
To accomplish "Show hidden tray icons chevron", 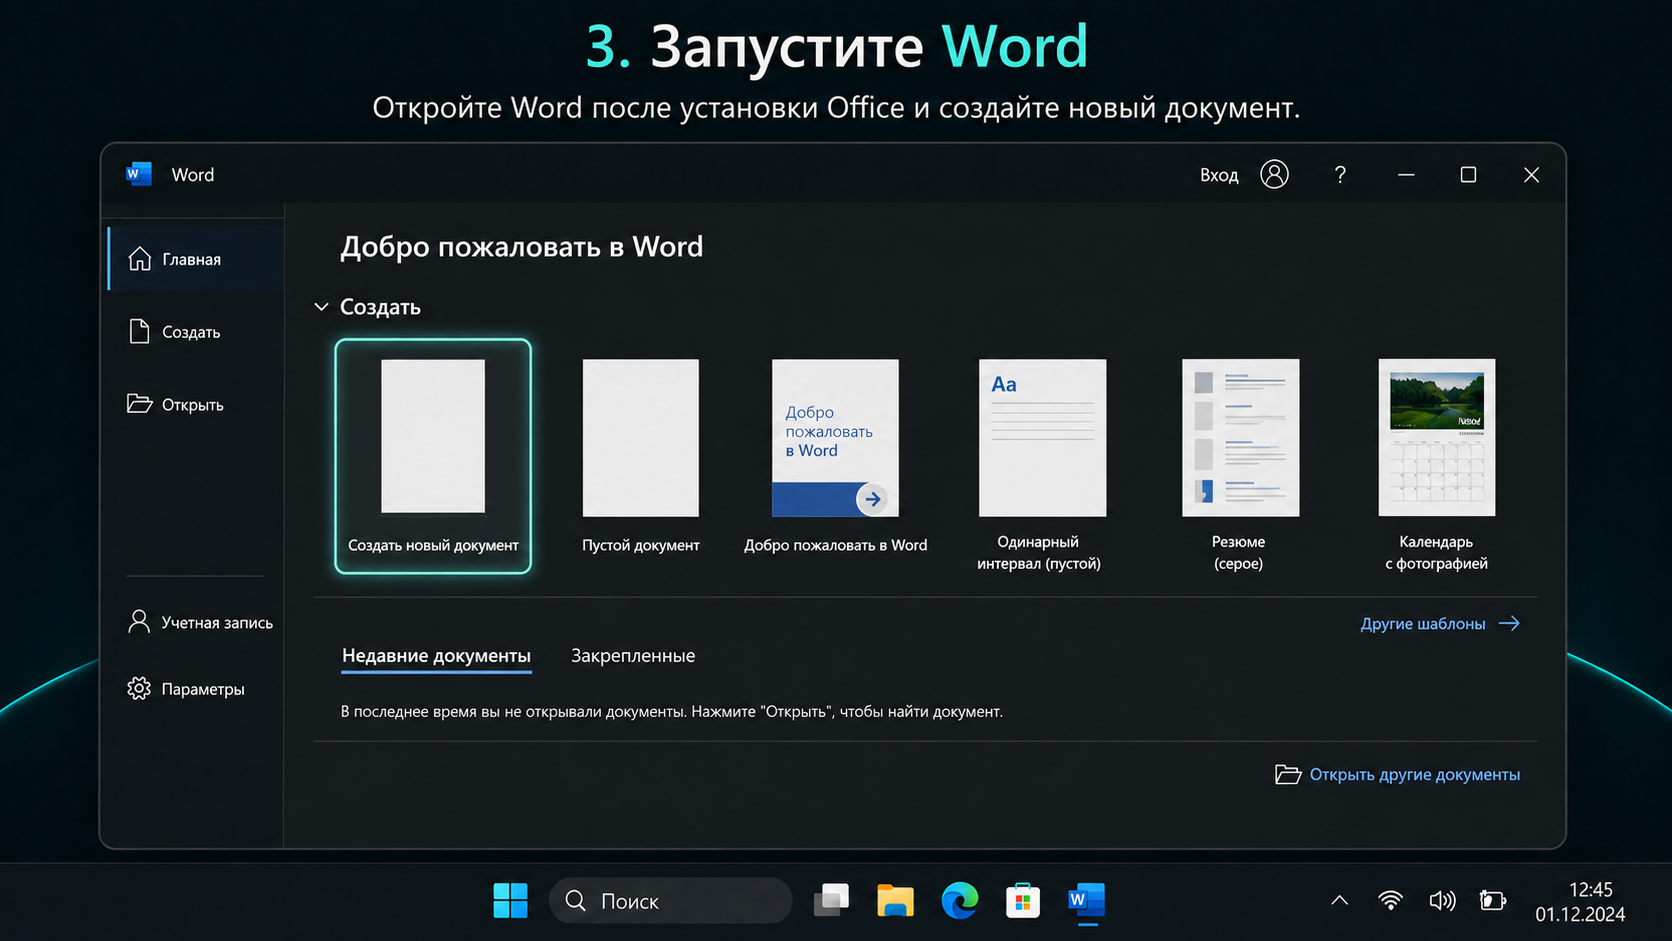I will 1340,901.
